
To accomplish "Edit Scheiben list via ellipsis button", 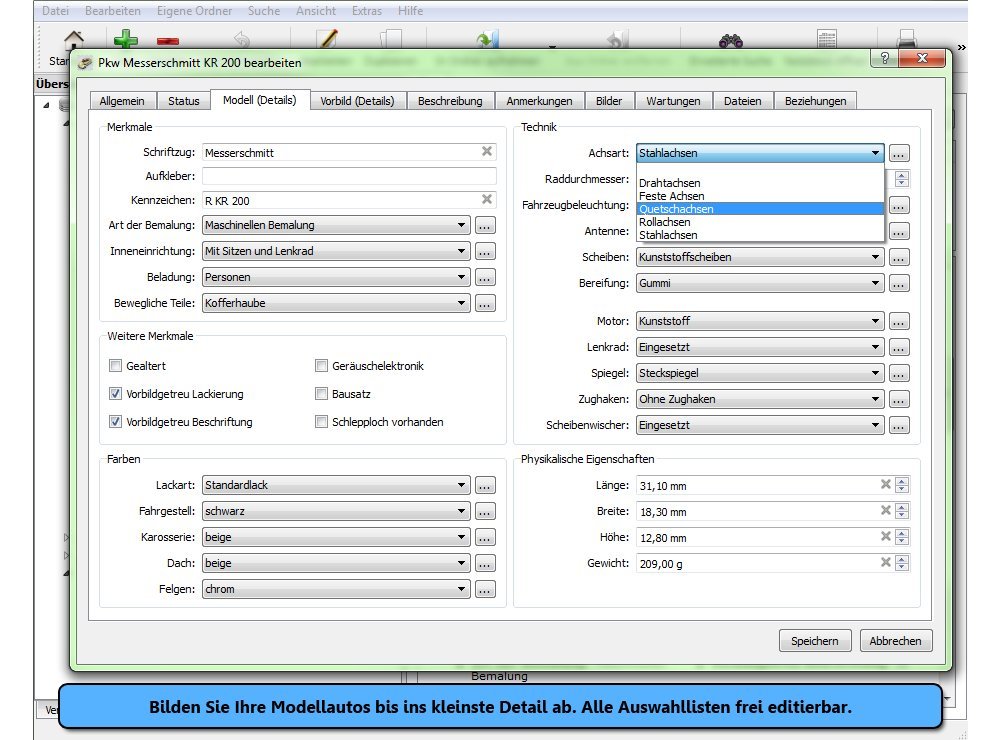I will tap(899, 257).
